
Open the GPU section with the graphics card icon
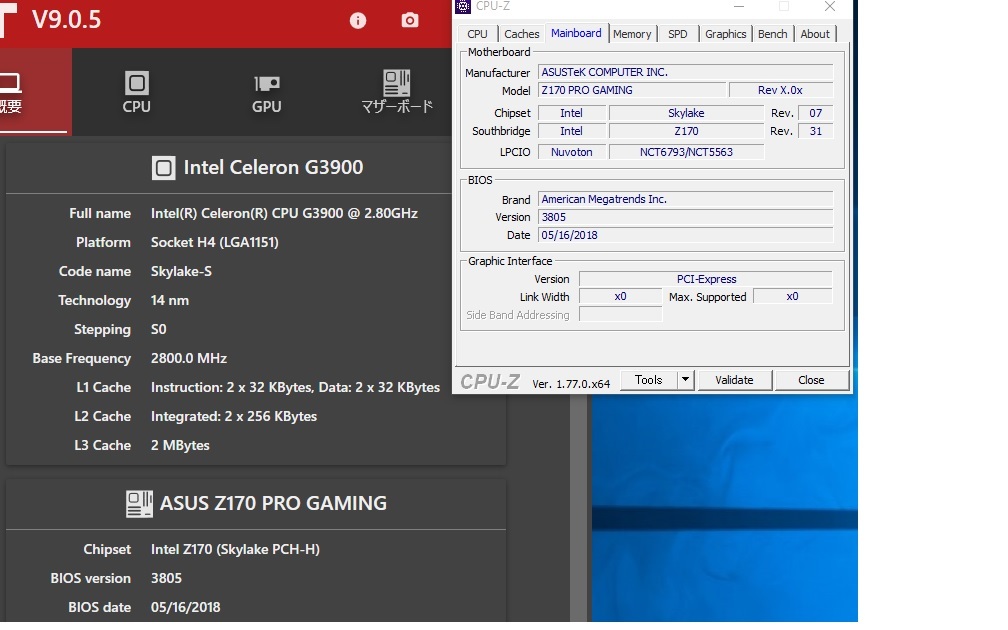(x=267, y=92)
